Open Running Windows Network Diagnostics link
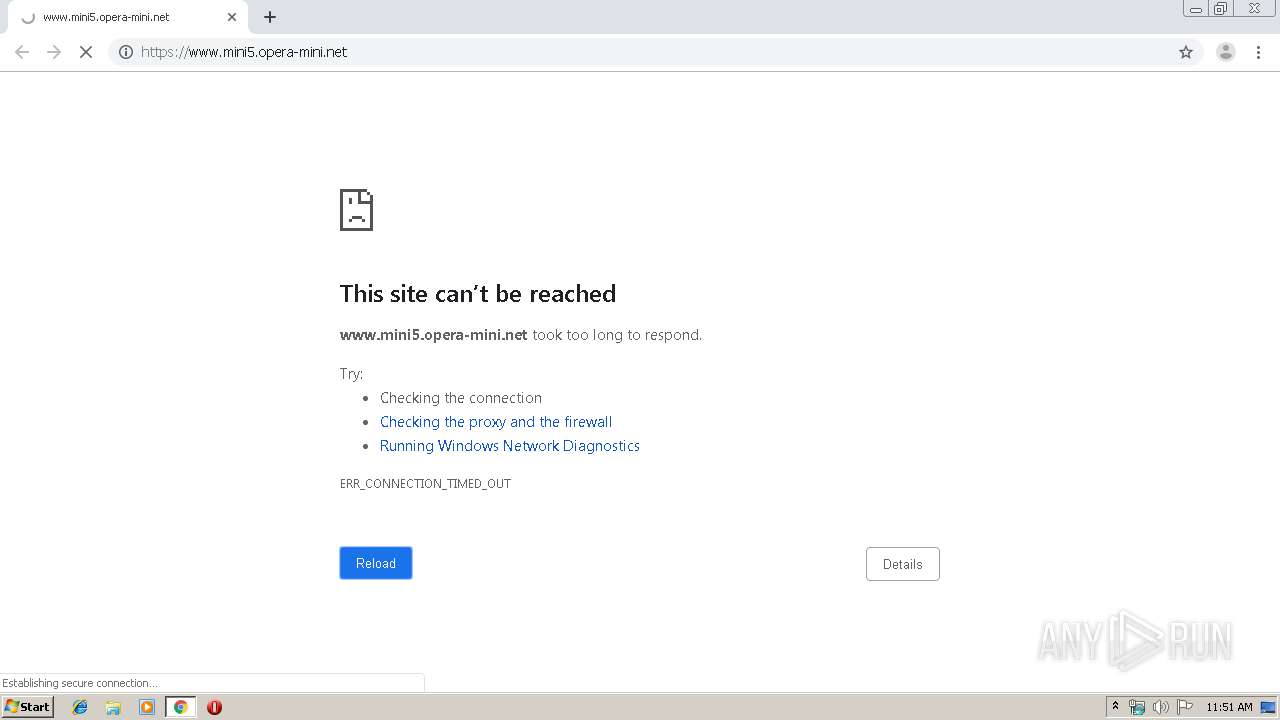This screenshot has width=1280, height=720. click(510, 446)
